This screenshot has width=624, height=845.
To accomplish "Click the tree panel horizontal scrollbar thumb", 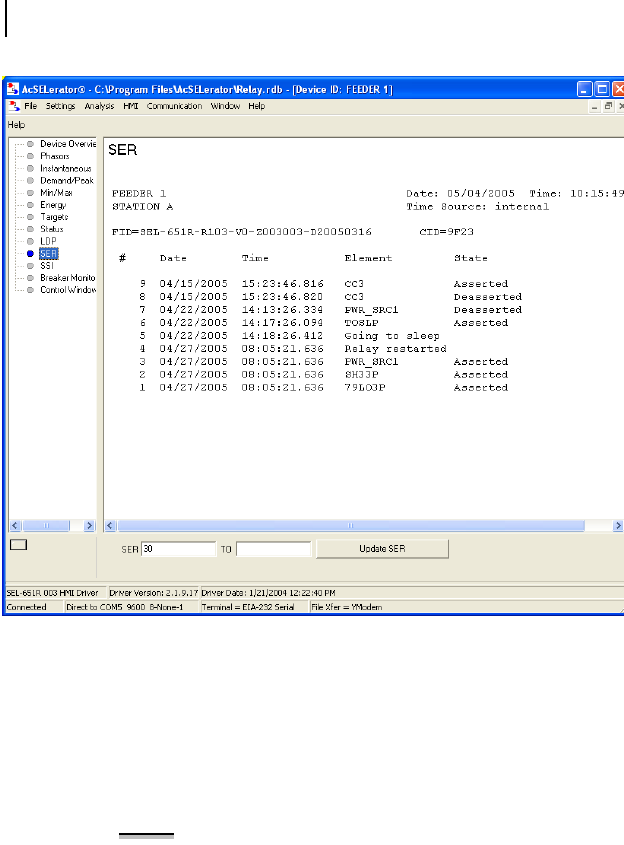I will pyautogui.click(x=46, y=525).
